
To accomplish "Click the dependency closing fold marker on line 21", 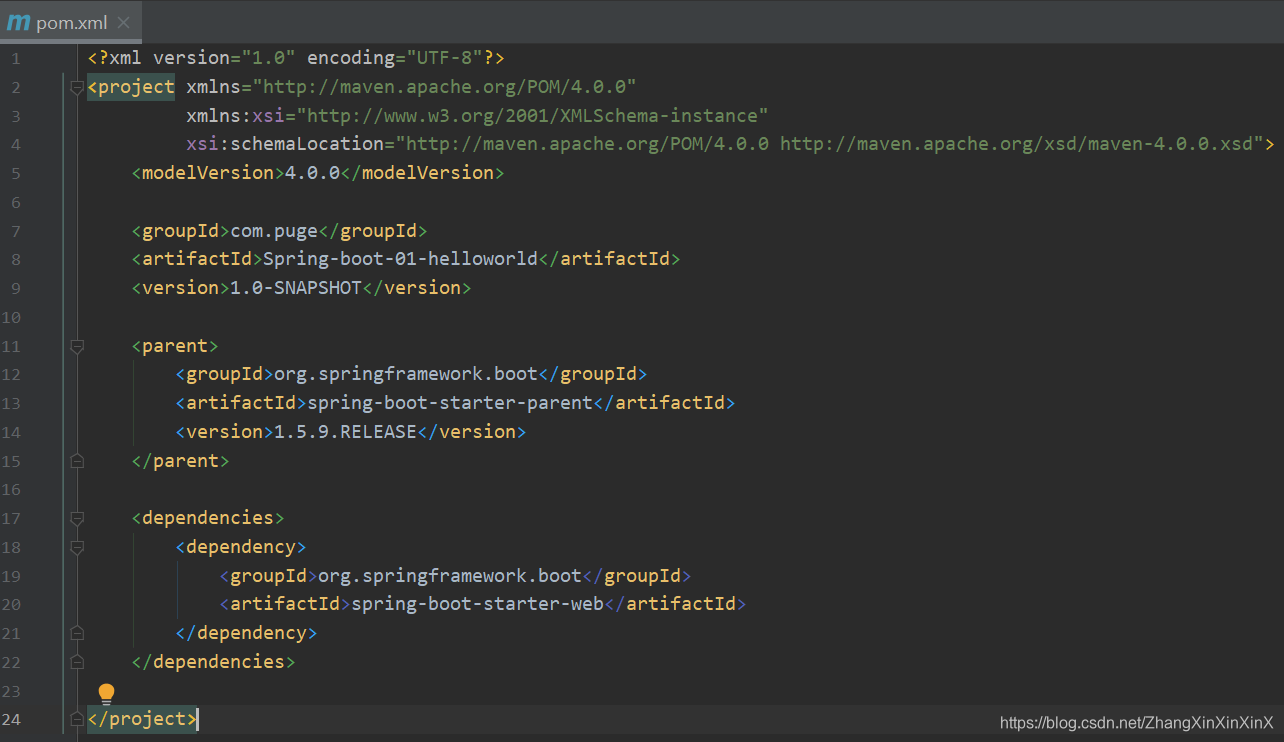I will (x=77, y=633).
